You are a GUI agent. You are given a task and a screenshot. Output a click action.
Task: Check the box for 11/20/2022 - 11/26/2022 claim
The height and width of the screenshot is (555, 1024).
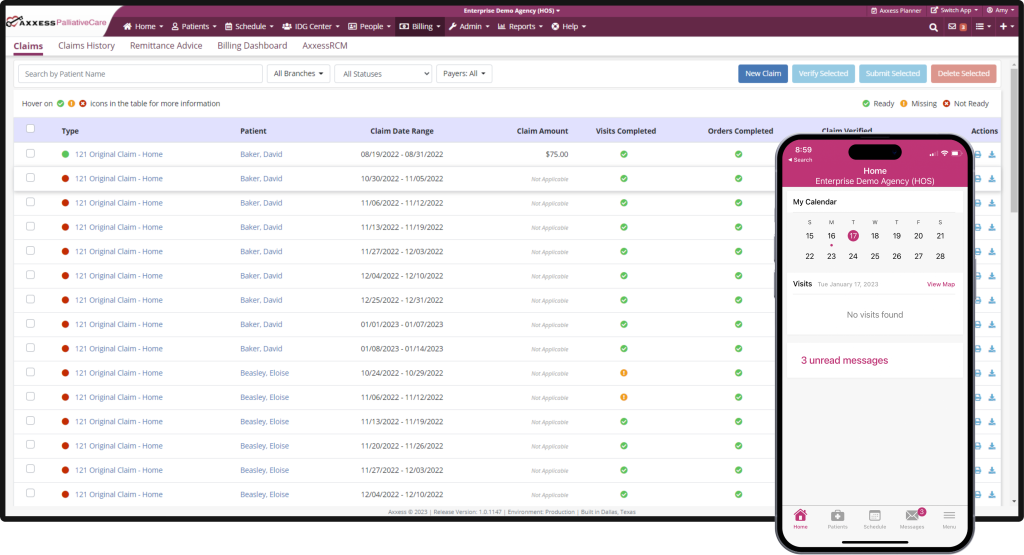click(x=30, y=445)
